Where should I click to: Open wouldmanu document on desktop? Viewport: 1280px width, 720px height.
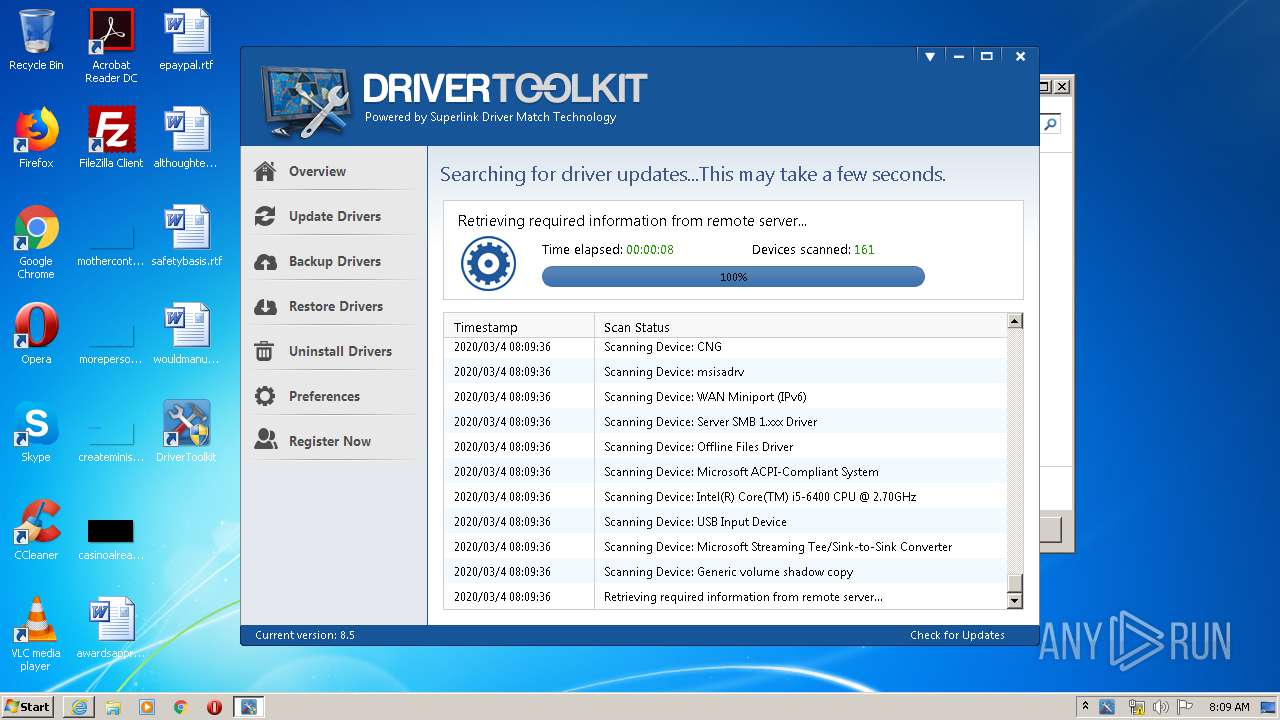pos(186,334)
